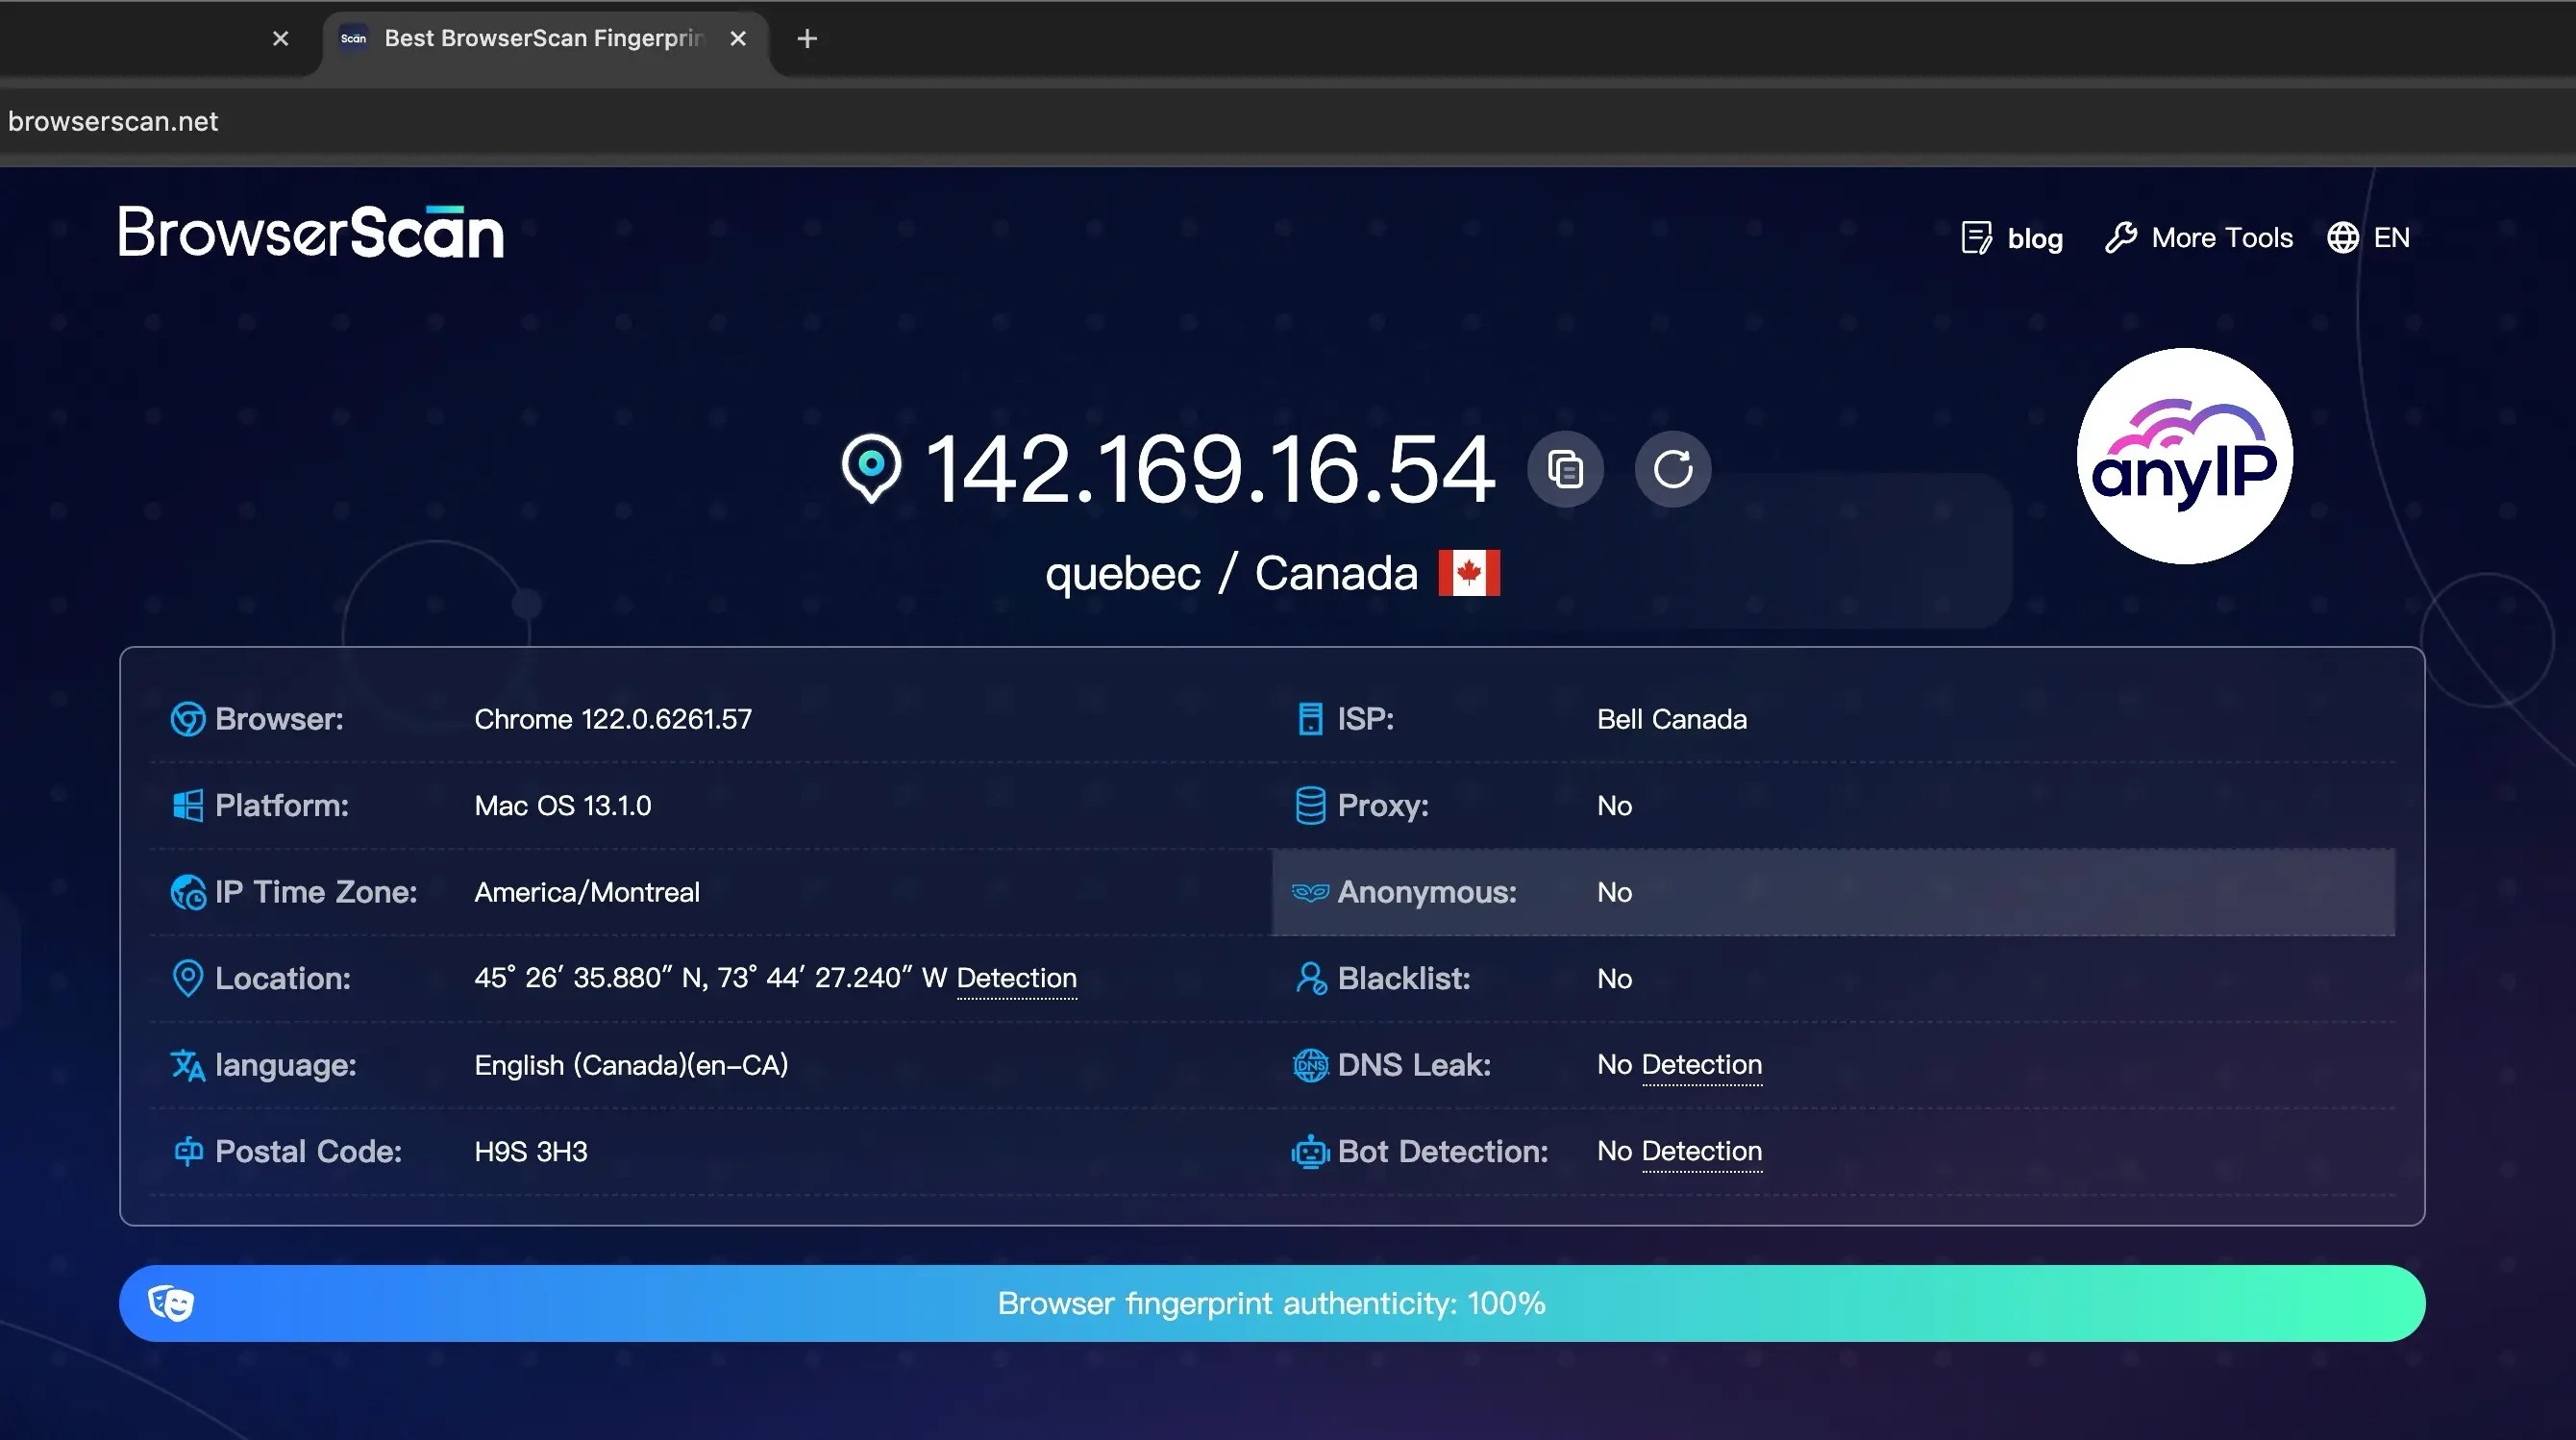Image resolution: width=2576 pixels, height=1440 pixels.
Task: Select the IP address 142.169.16.54
Action: (1210, 469)
